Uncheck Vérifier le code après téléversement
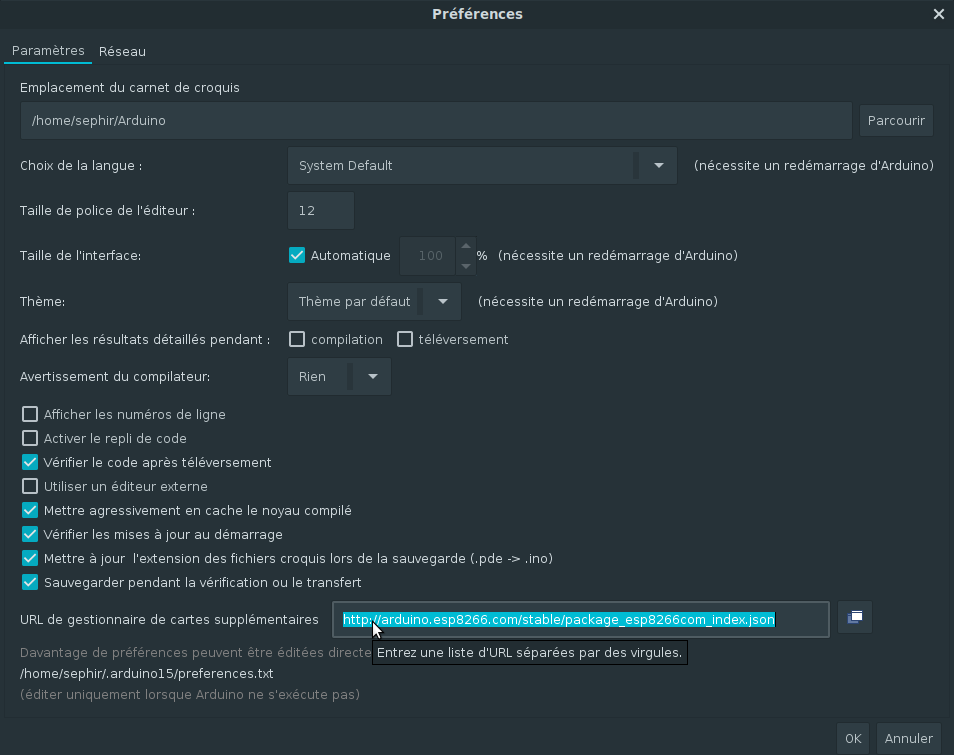The width and height of the screenshot is (954, 755). [30, 462]
